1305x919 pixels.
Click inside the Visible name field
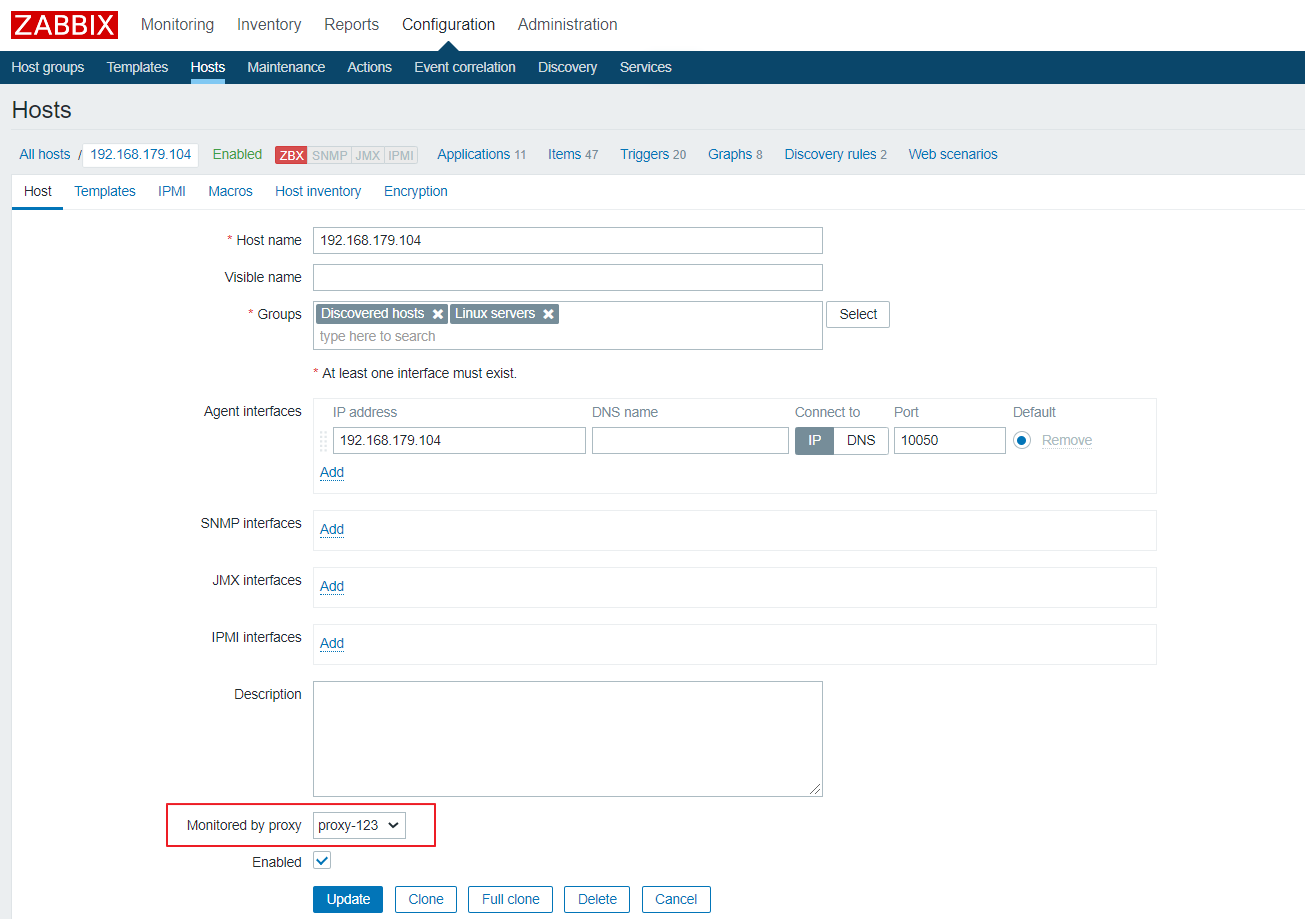[567, 277]
